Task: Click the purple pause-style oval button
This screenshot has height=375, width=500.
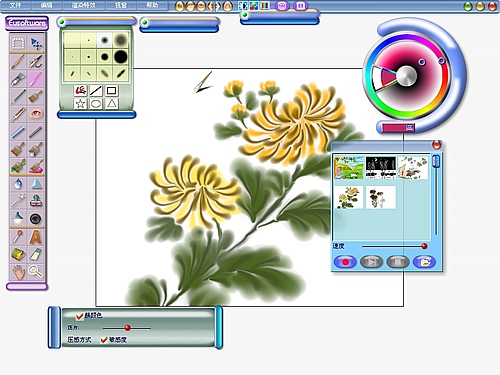Action: tap(300, 5)
